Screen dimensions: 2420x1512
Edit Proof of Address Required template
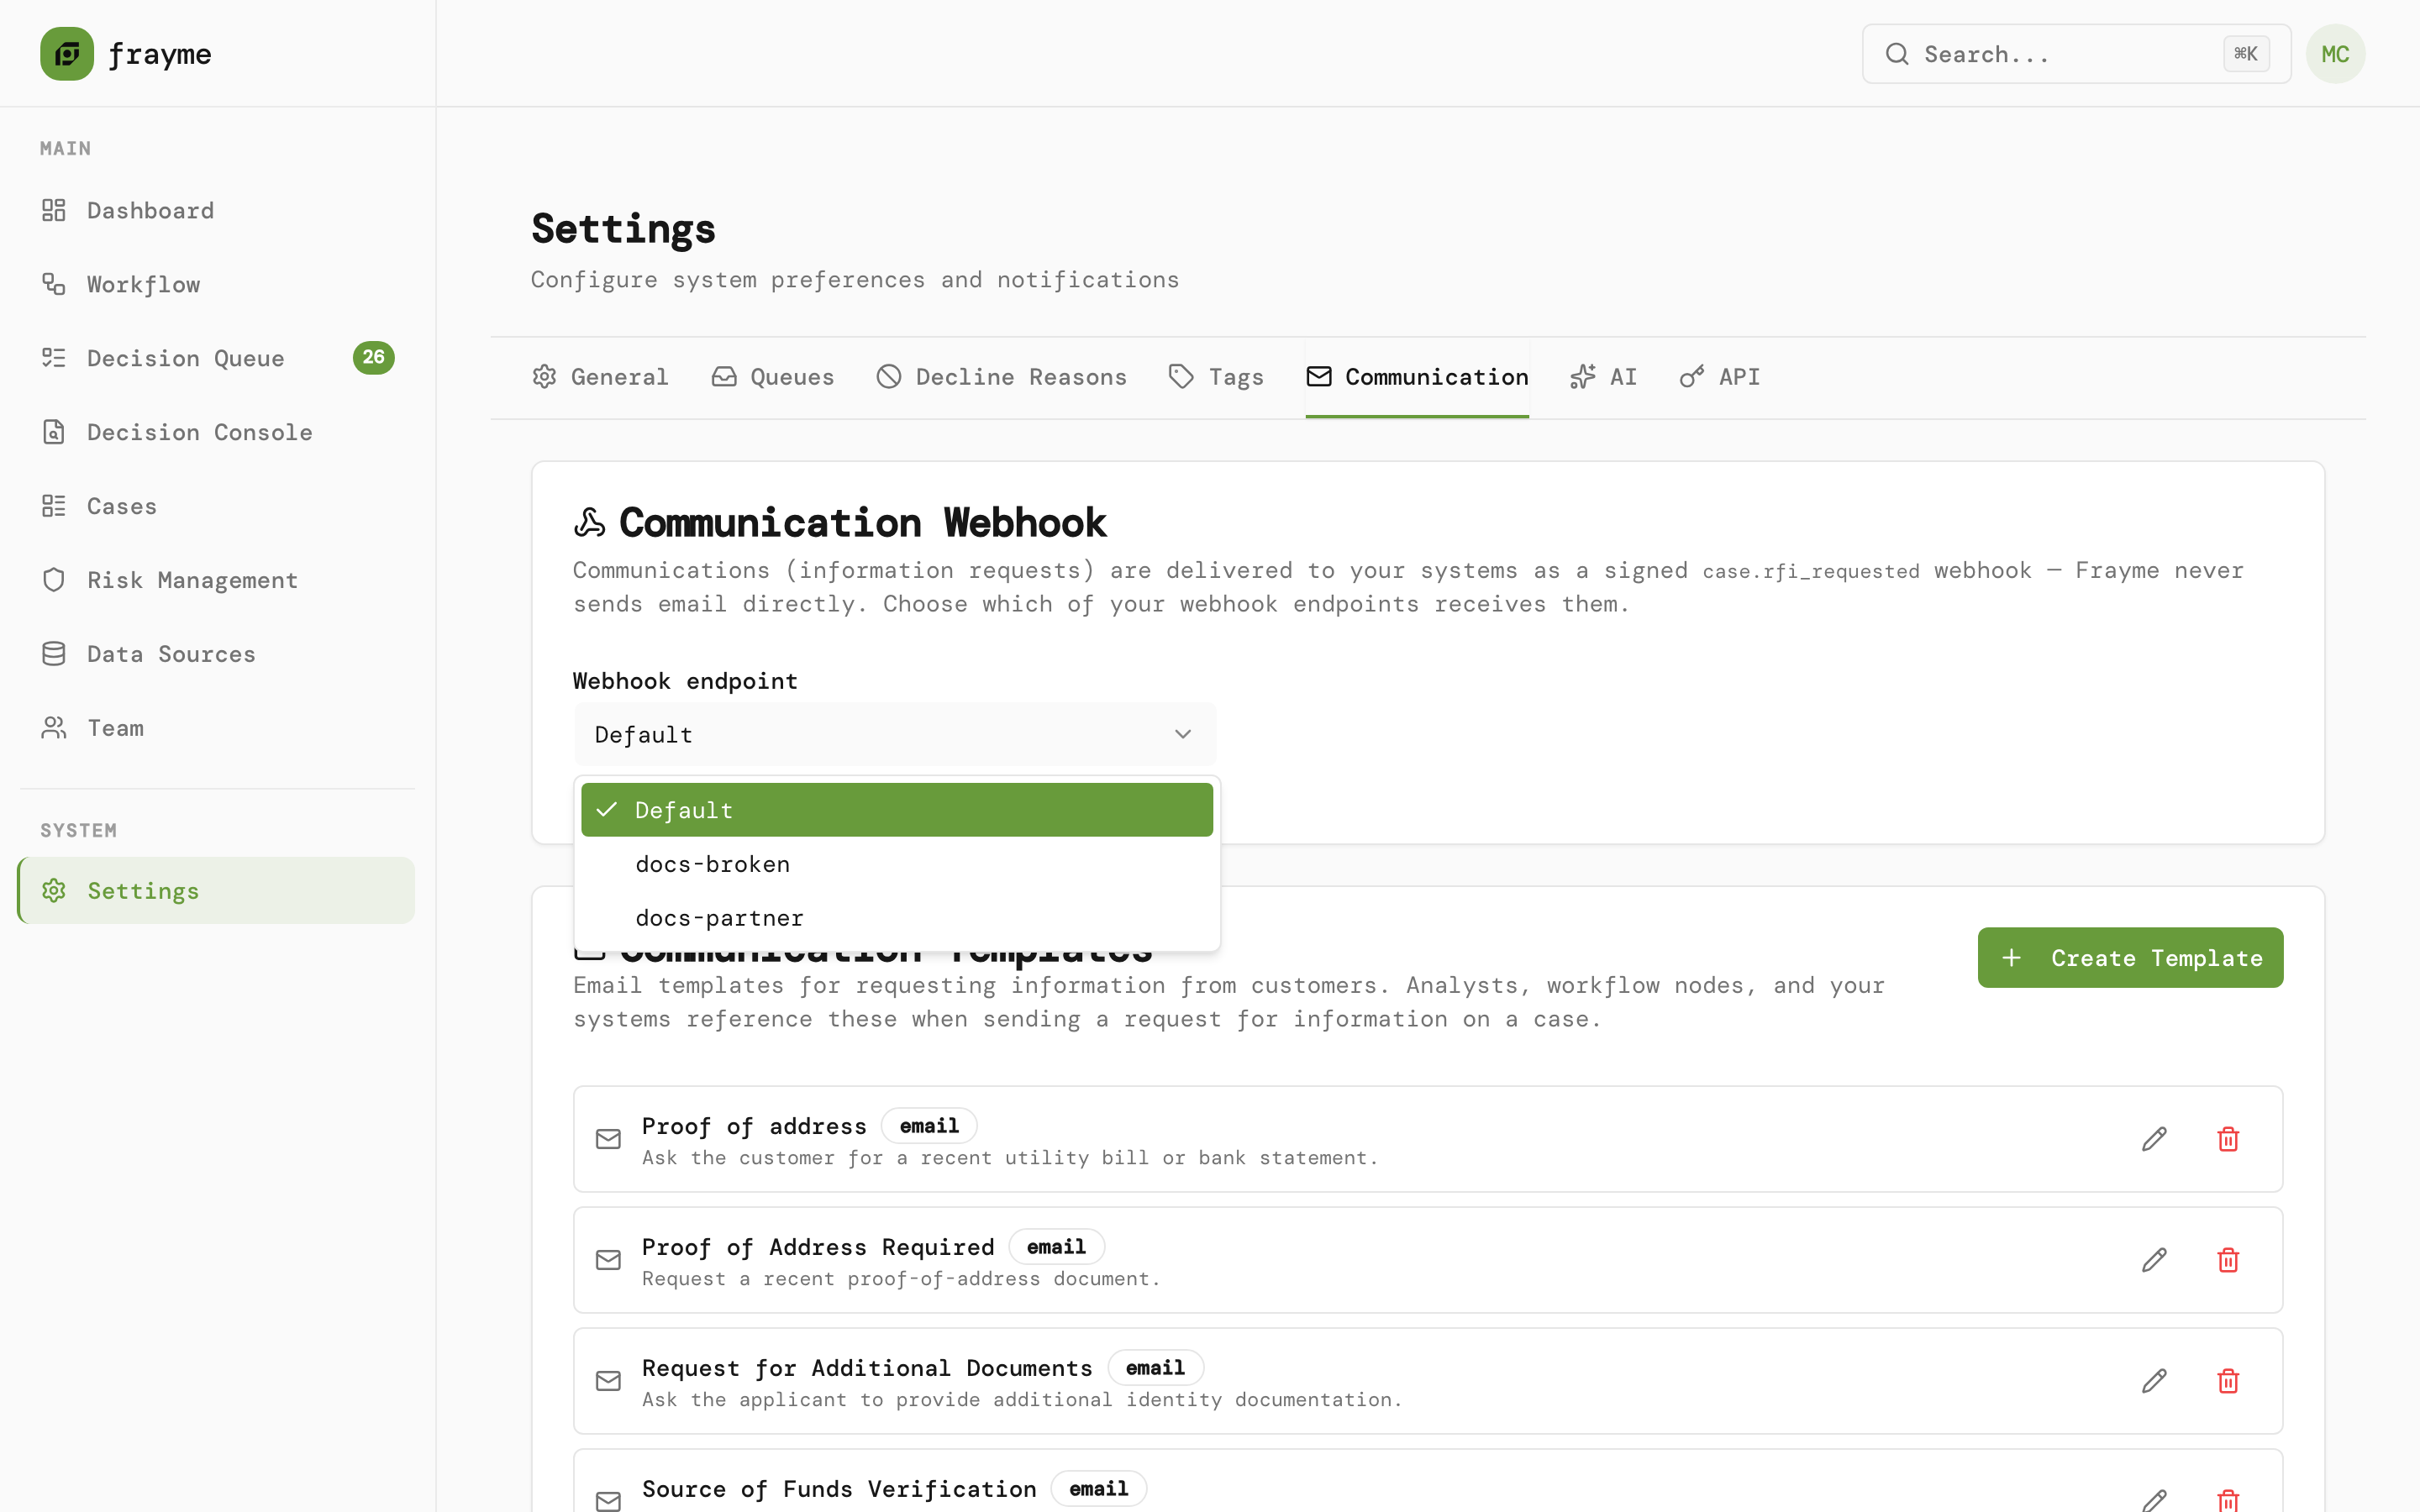click(2154, 1260)
